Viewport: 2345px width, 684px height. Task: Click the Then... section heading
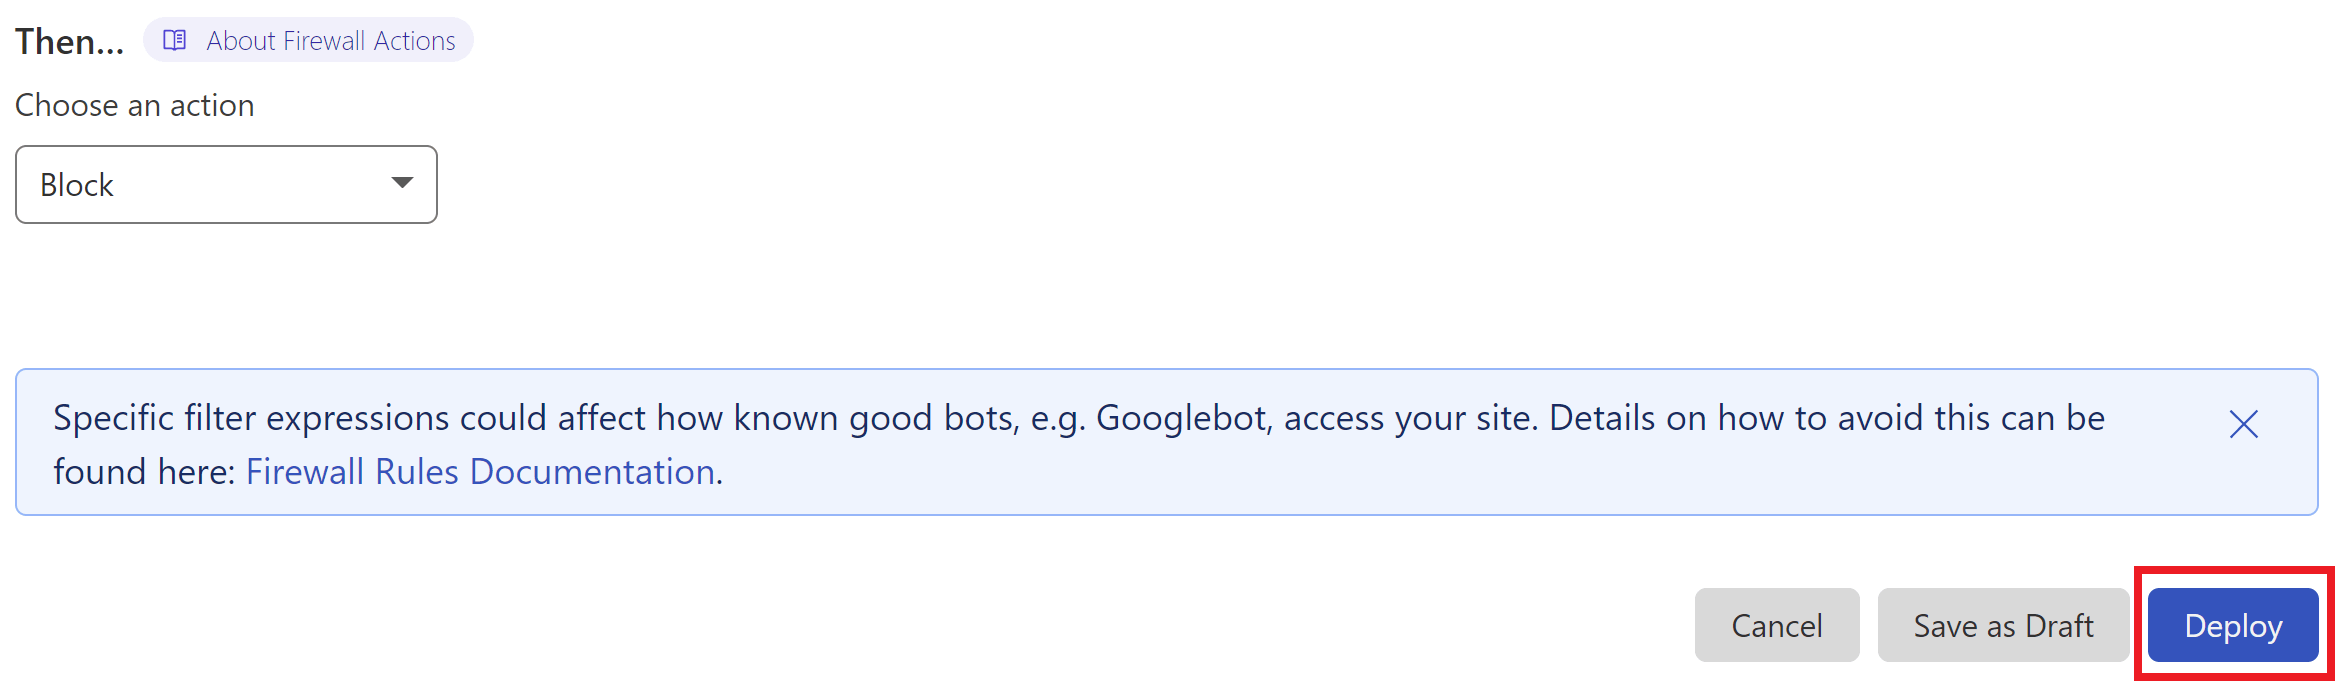click(x=70, y=41)
